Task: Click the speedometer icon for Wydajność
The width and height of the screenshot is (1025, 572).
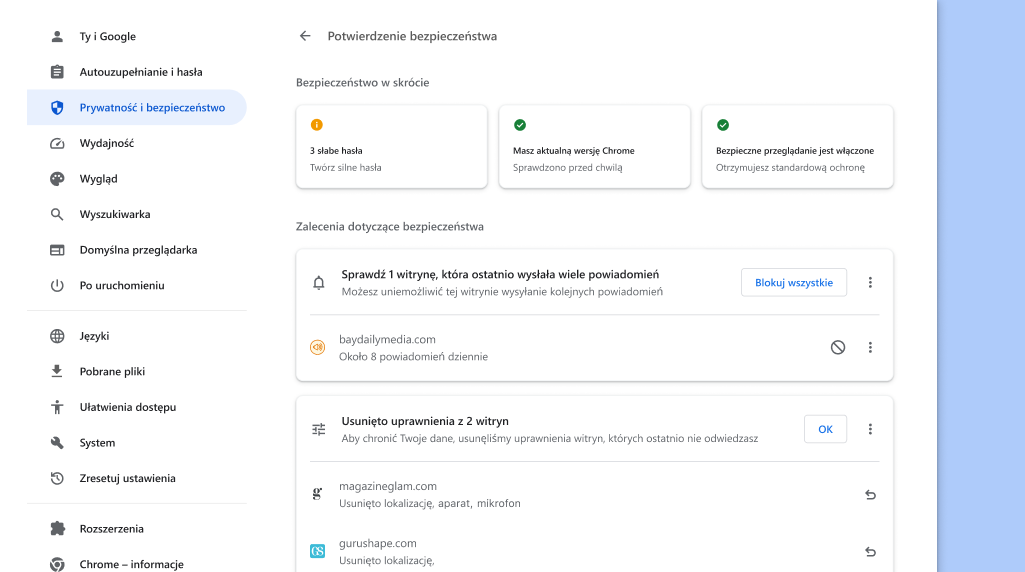Action: coord(57,143)
